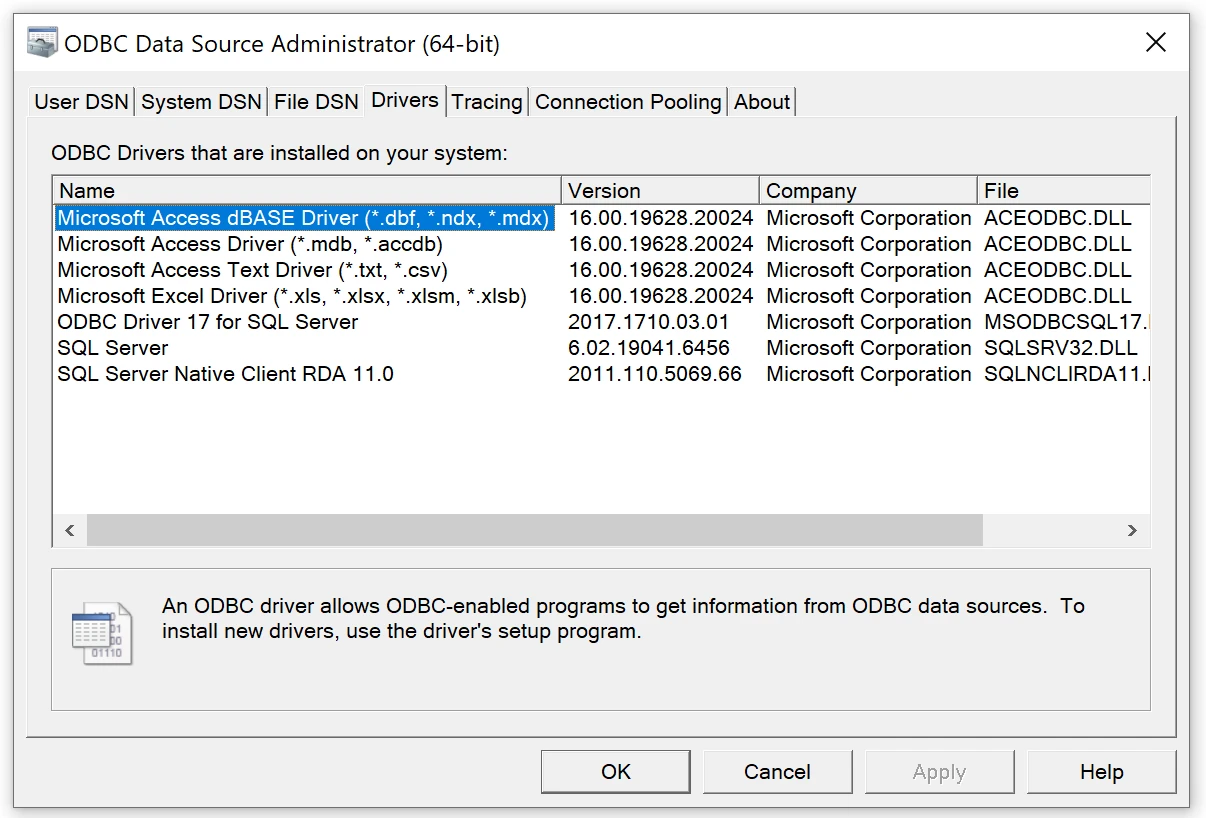This screenshot has width=1206, height=818.
Task: Click the horizontal scrollbar right arrow
Action: (x=1132, y=531)
